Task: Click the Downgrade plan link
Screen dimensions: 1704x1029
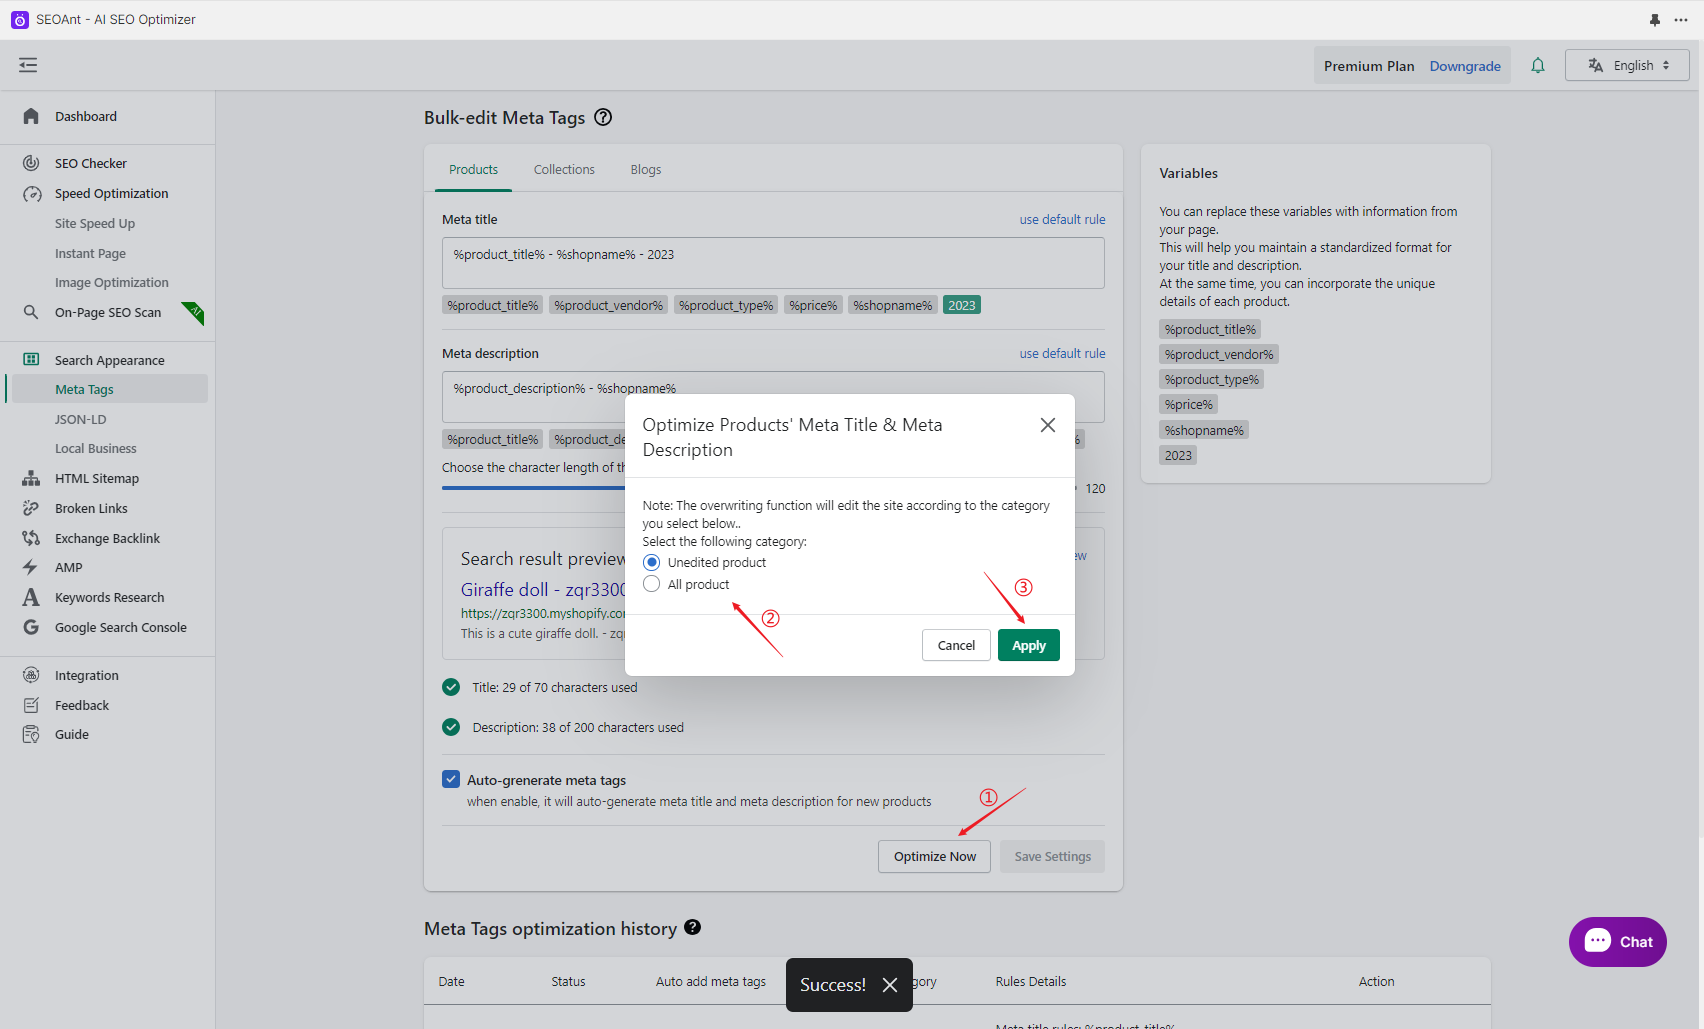Action: pos(1465,66)
